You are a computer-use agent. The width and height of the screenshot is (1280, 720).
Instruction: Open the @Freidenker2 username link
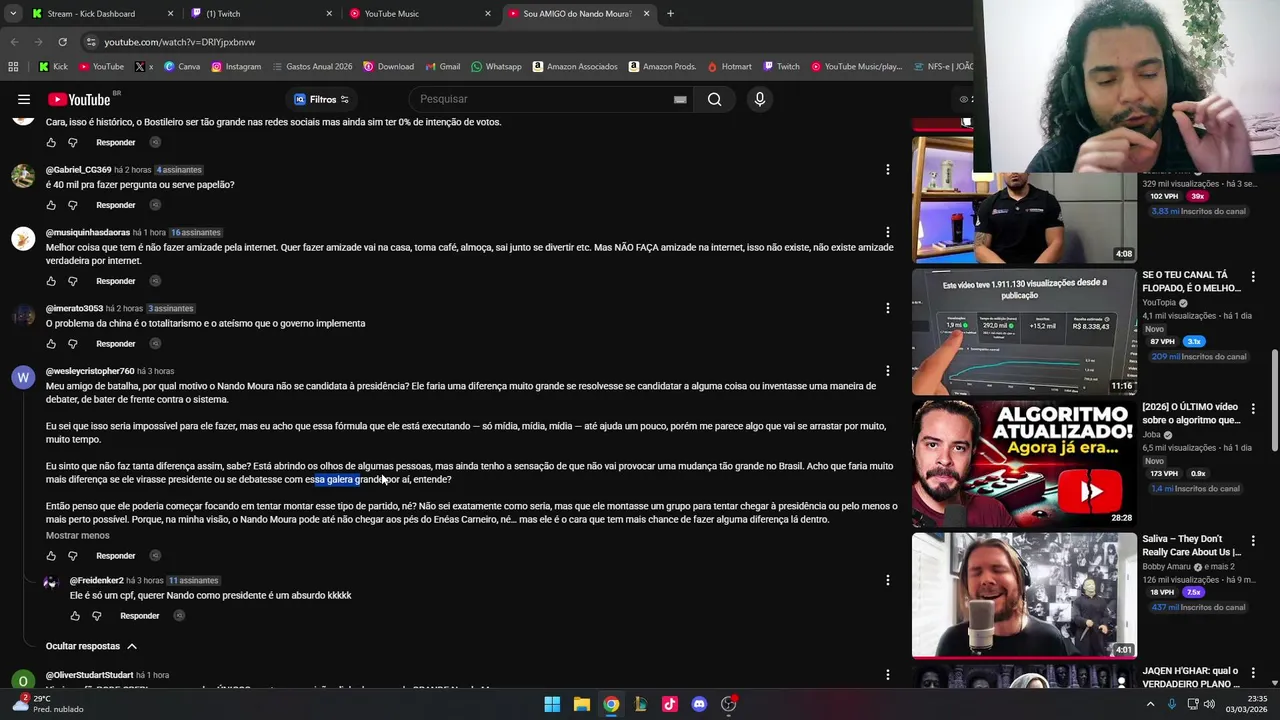pos(97,580)
